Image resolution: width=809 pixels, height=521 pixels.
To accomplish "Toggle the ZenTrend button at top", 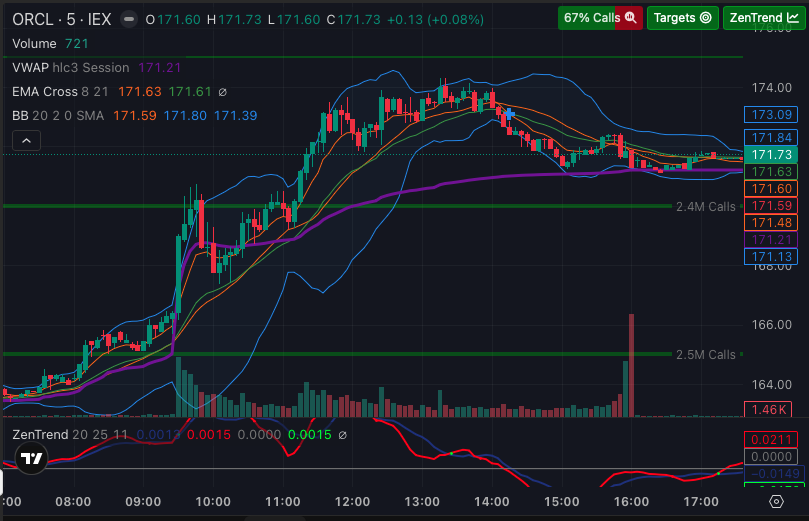I will 764,18.
